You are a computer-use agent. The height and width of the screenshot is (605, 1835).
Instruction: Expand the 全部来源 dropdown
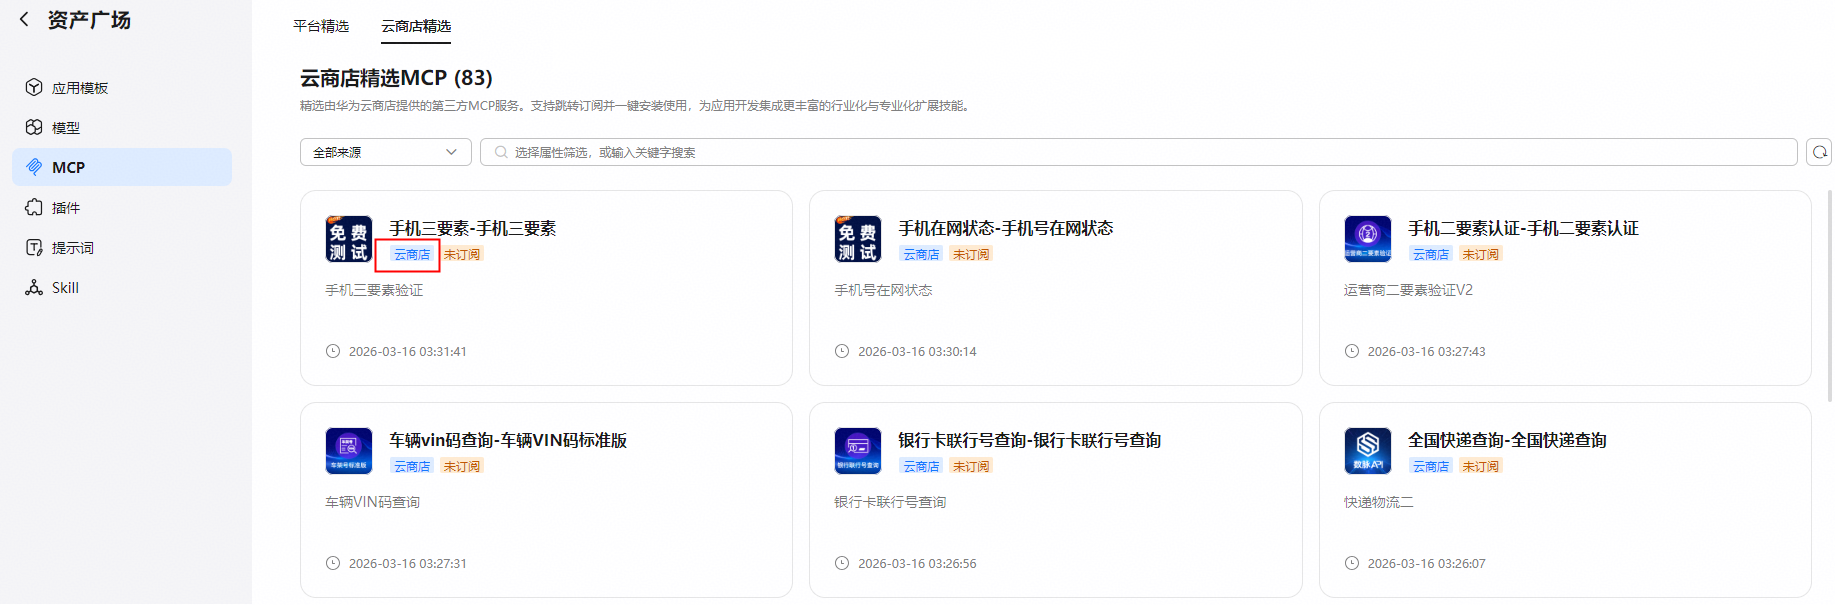point(386,152)
